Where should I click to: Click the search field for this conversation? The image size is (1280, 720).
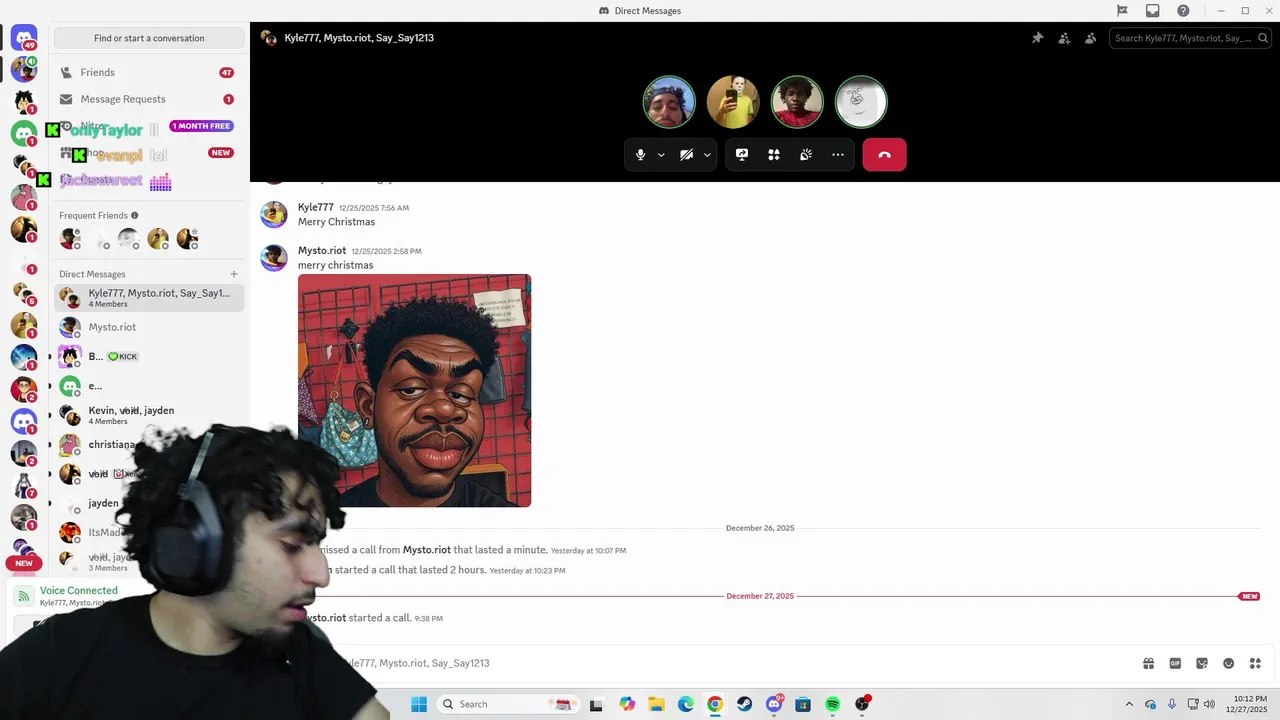click(1189, 38)
